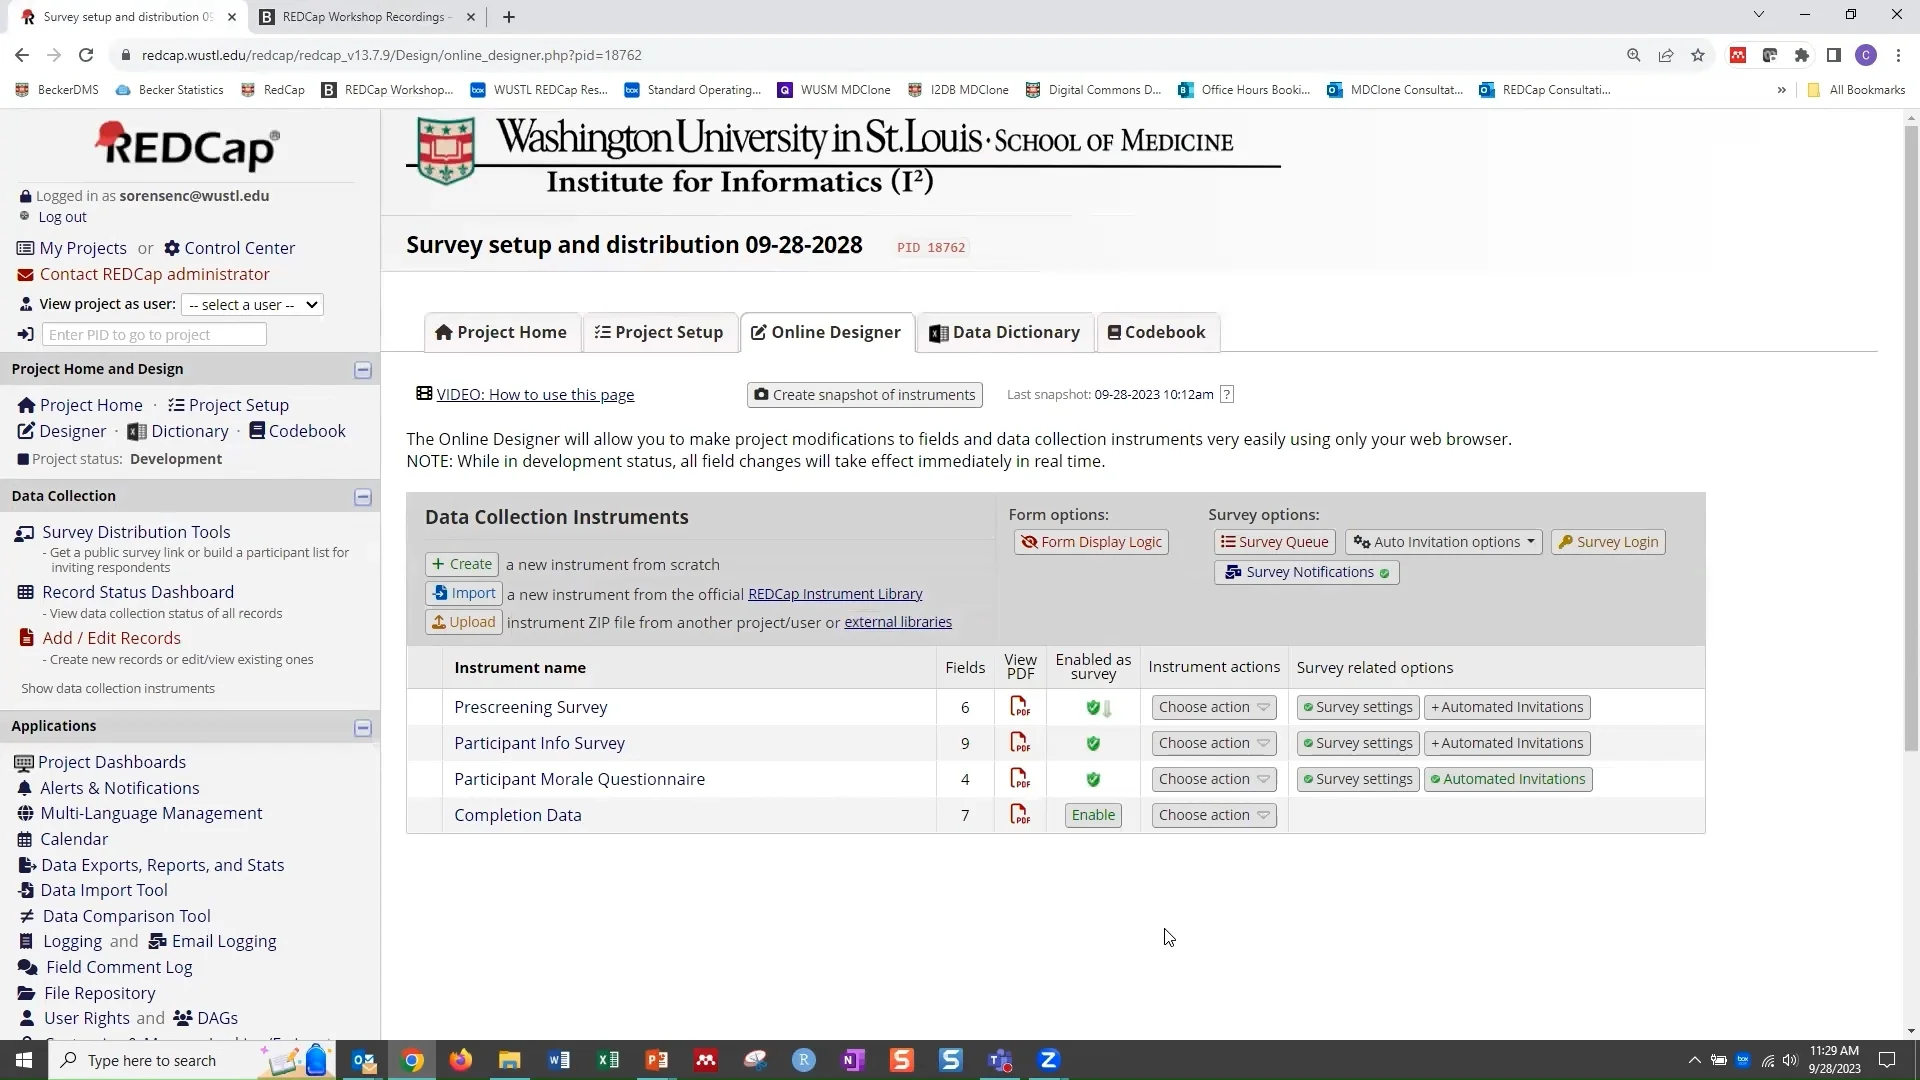Open Survey Notifications with green indicator
Screen dimensions: 1920x1080
1307,573
